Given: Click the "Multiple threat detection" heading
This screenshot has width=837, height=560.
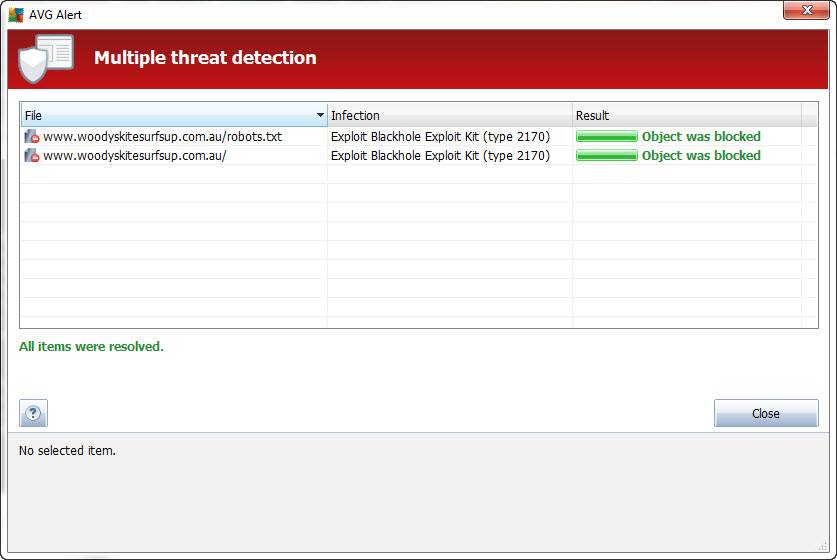Looking at the screenshot, I should [205, 58].
